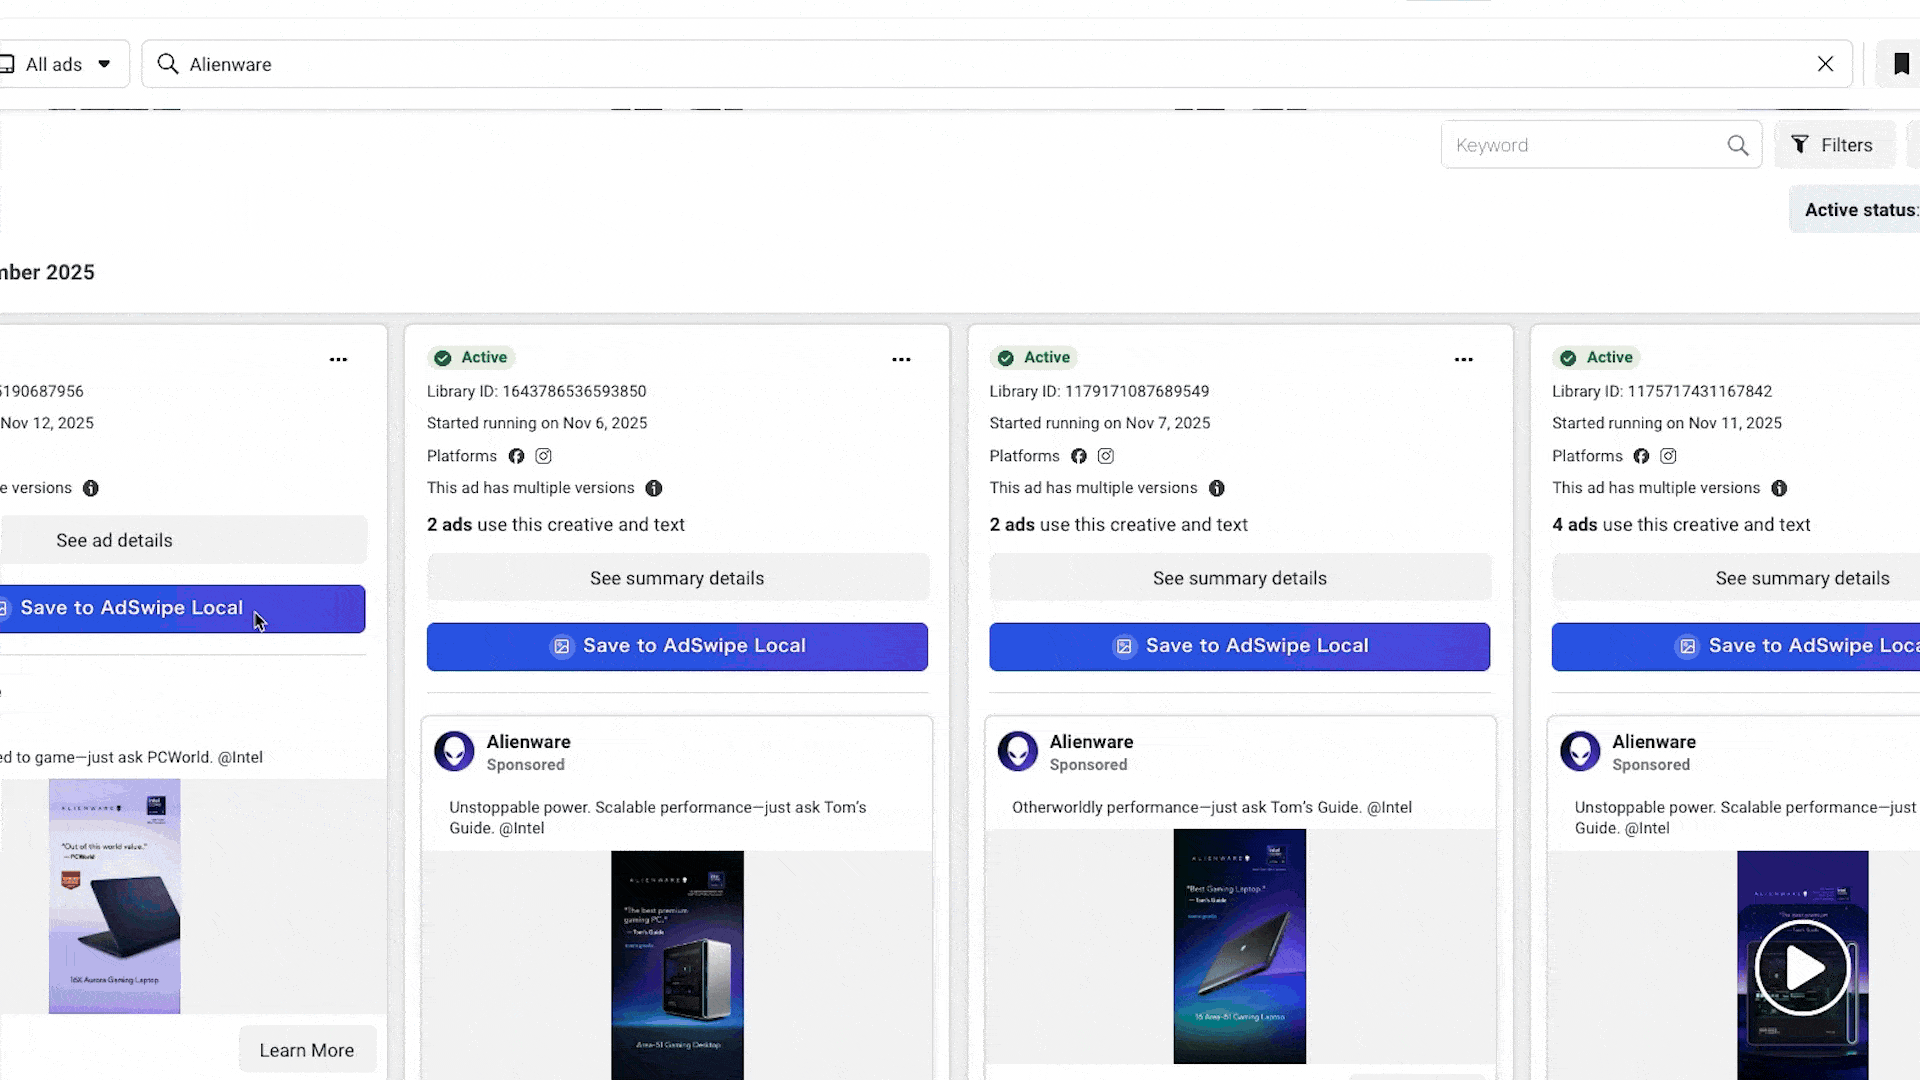Click Library ID: 1175717431167842 text

click(x=1662, y=391)
